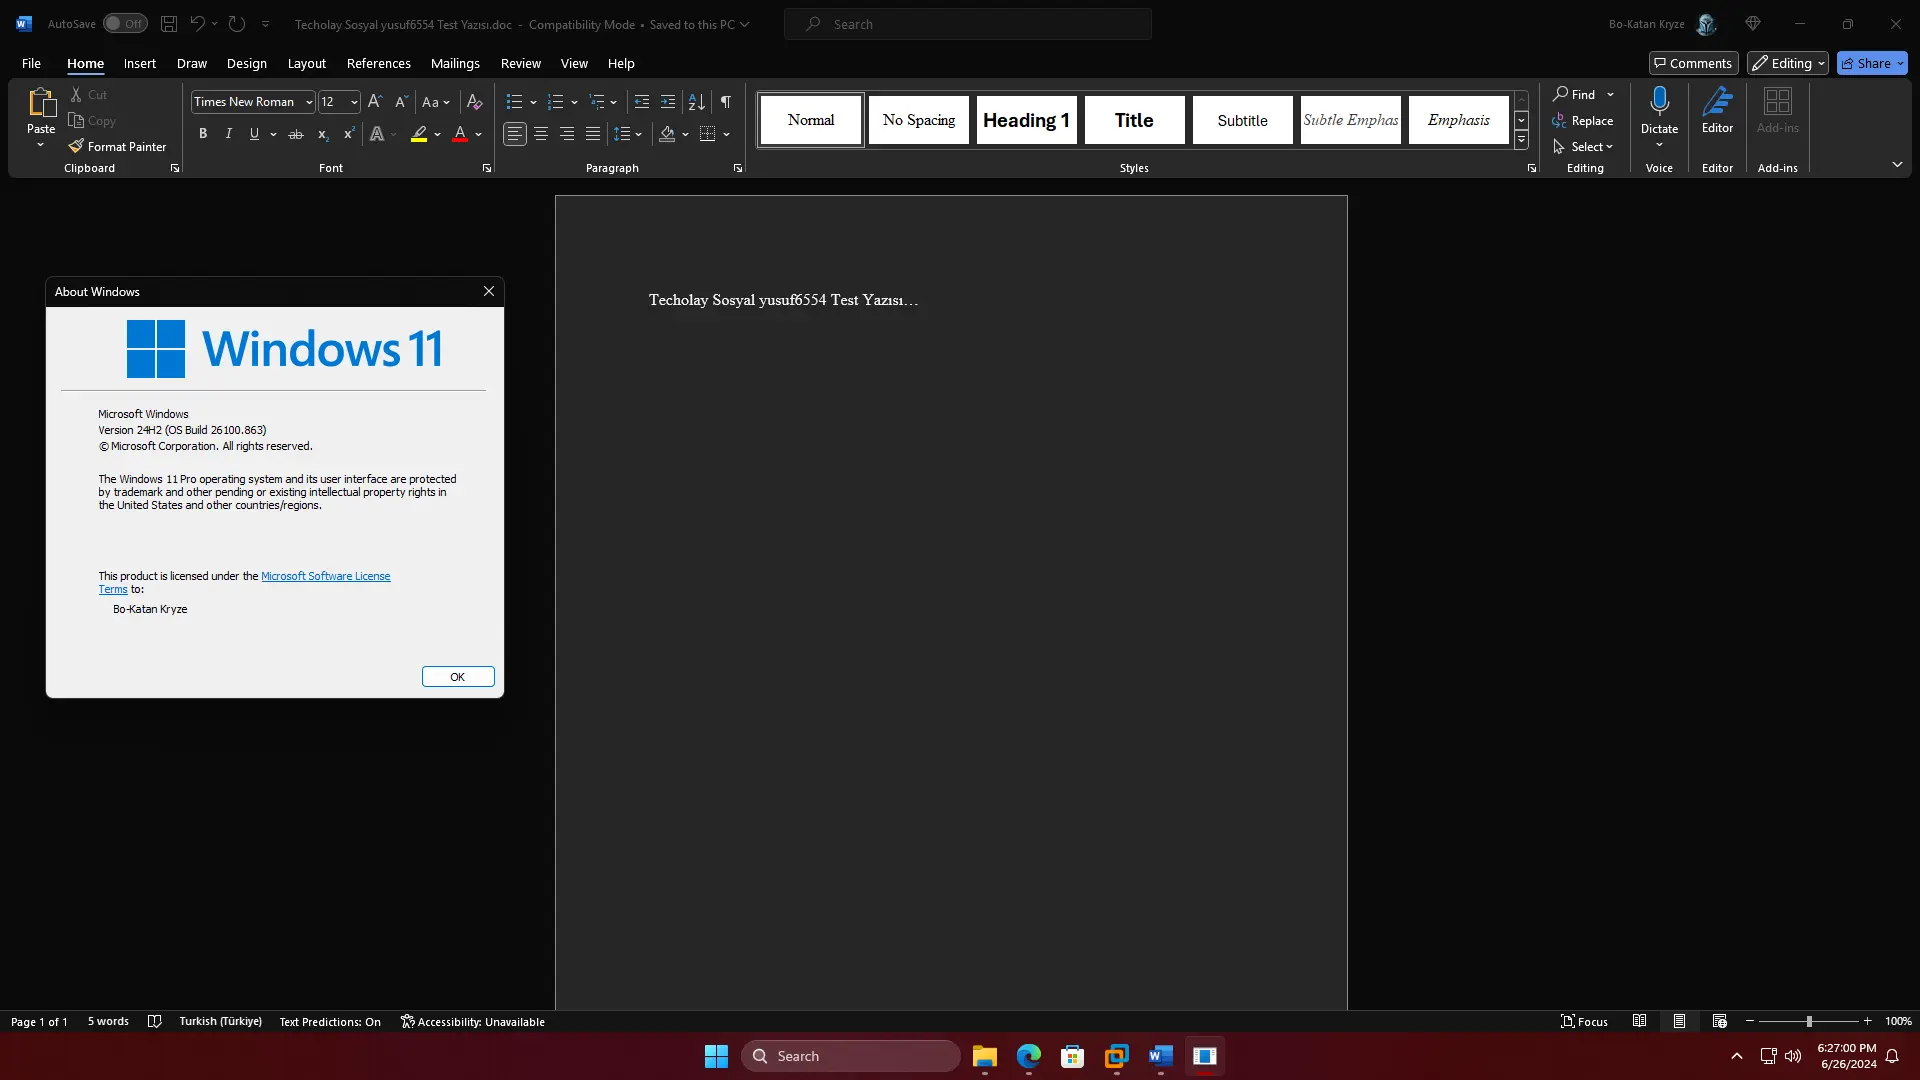The height and width of the screenshot is (1080, 1920).
Task: Toggle Text Predictions status
Action: (x=330, y=1022)
